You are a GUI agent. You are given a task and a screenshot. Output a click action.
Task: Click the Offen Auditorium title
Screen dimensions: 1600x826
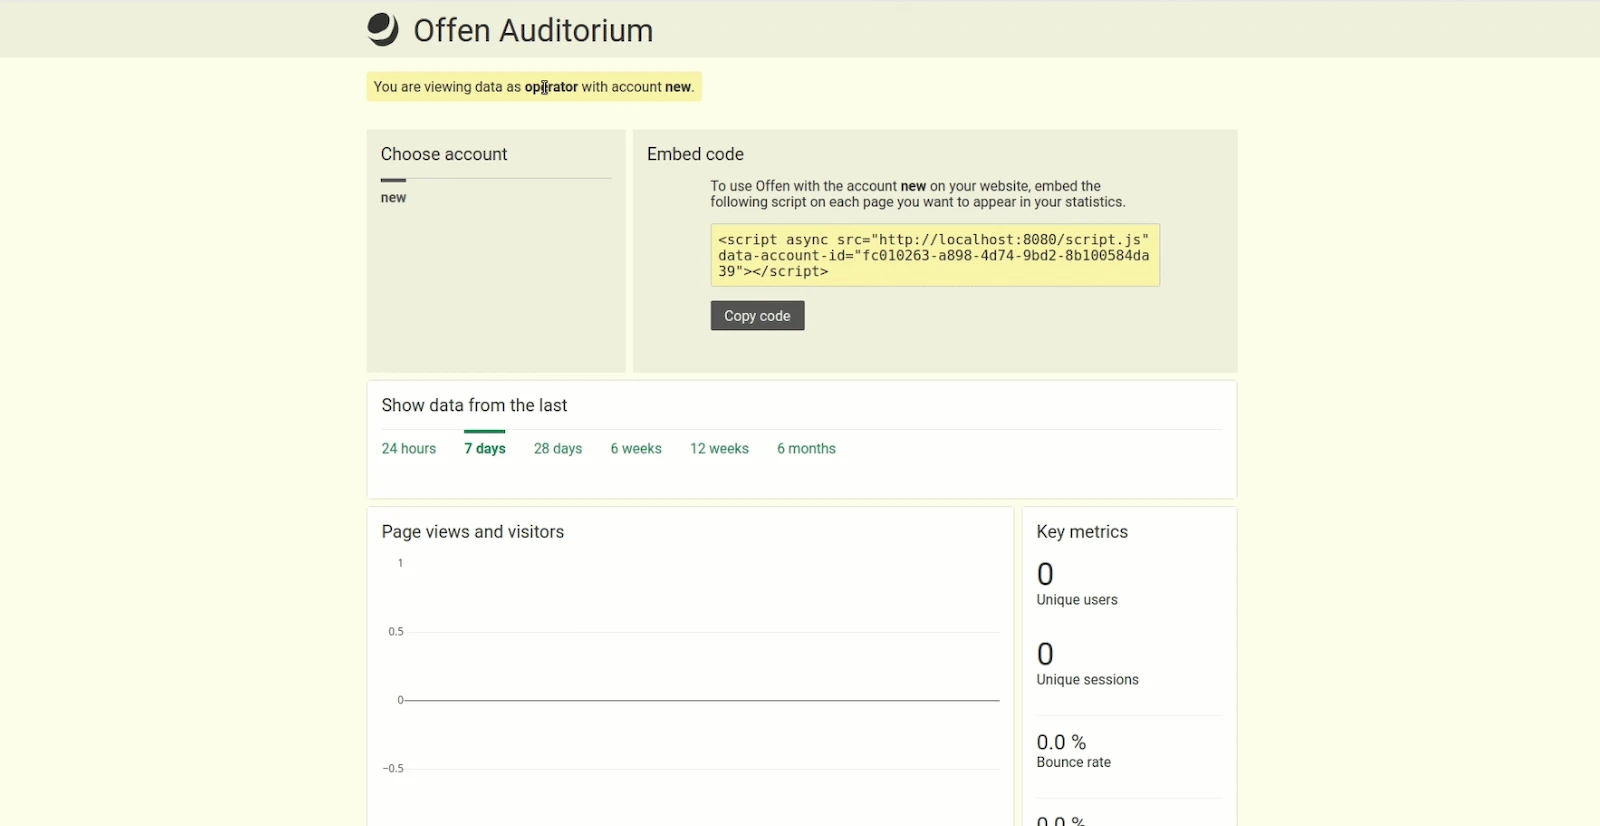[533, 31]
